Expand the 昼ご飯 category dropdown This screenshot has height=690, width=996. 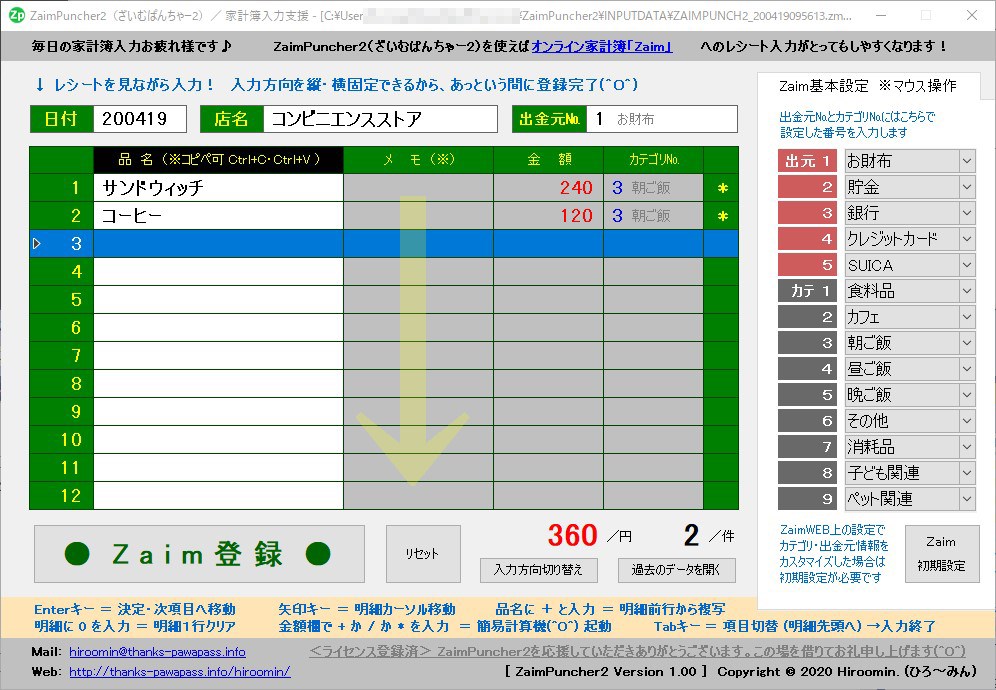(x=967, y=369)
